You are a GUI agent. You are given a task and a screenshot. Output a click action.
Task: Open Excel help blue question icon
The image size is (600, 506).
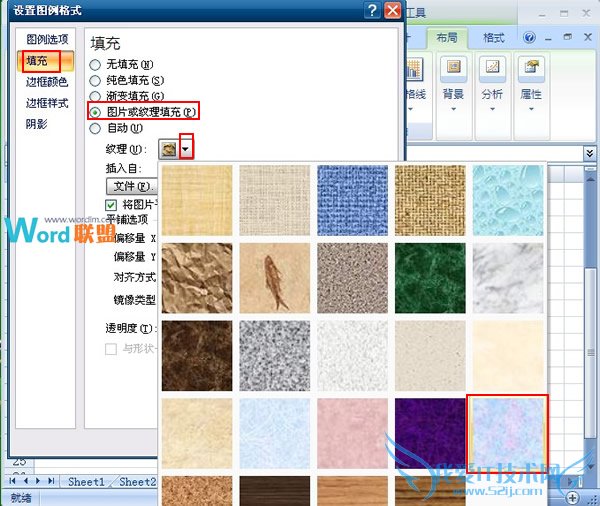coord(530,38)
